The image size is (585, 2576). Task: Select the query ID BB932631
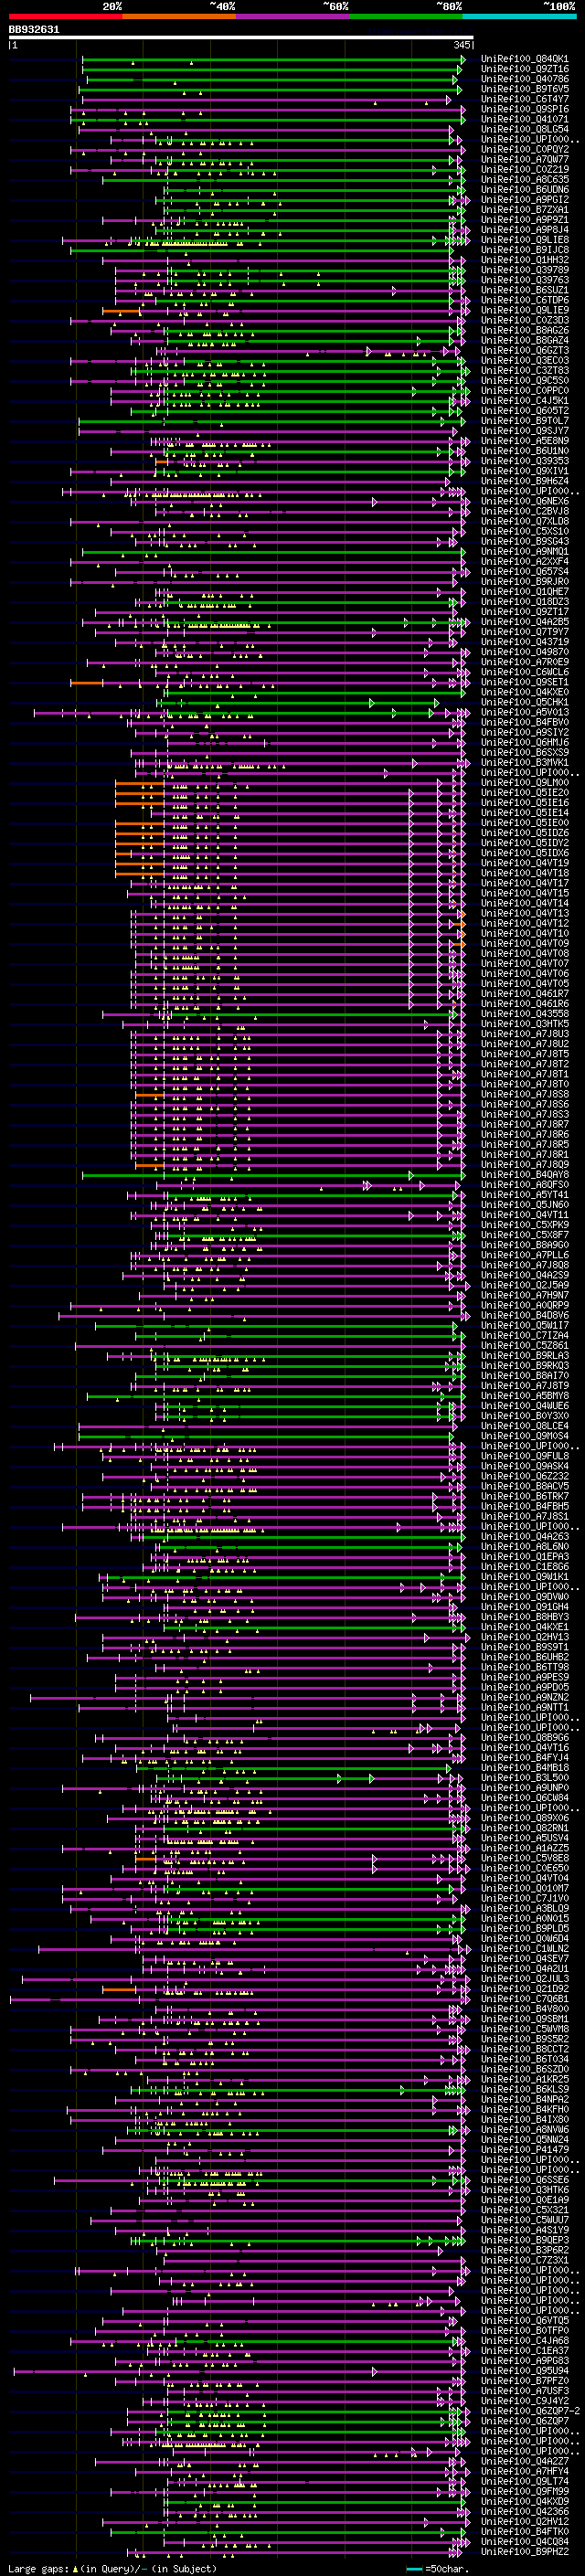click(x=34, y=30)
